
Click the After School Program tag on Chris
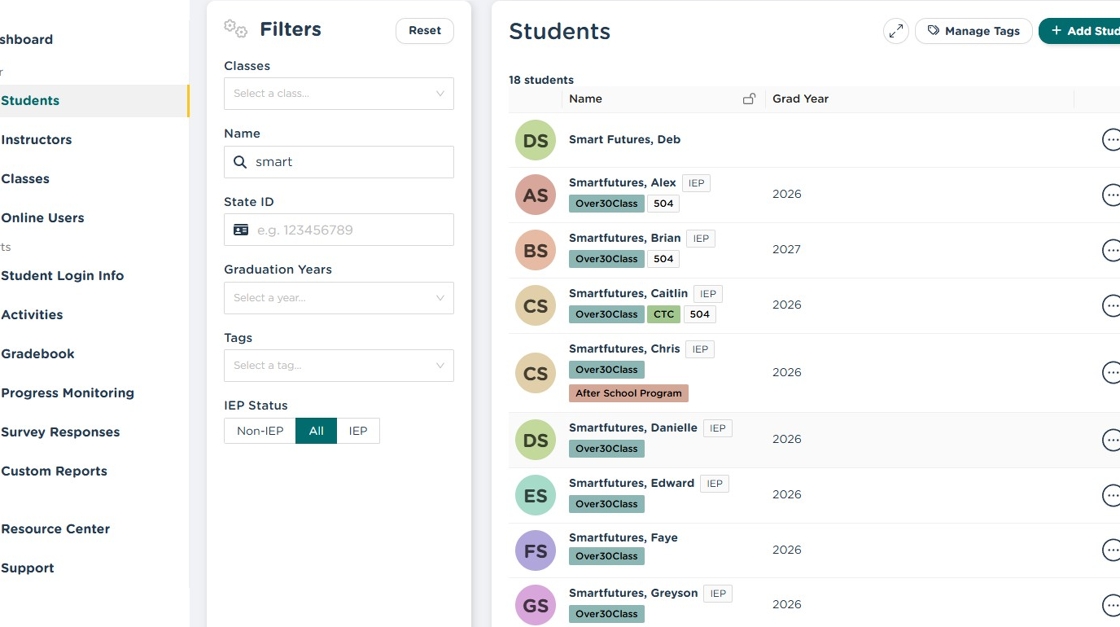pyautogui.click(x=628, y=393)
